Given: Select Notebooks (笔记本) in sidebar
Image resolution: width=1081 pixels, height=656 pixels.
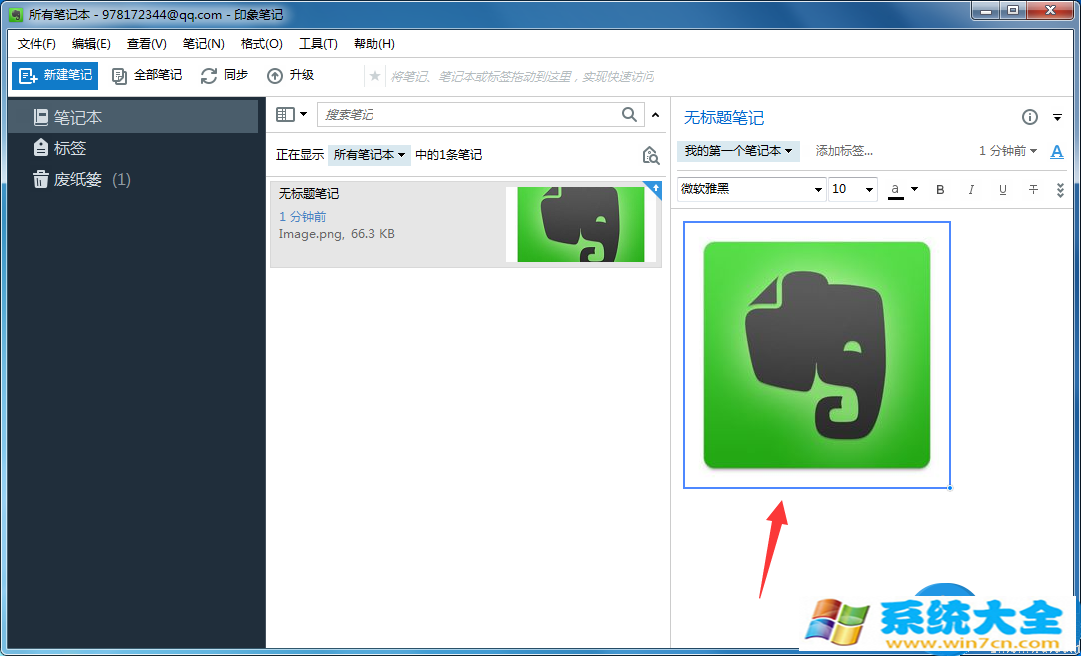Looking at the screenshot, I should click(x=133, y=118).
